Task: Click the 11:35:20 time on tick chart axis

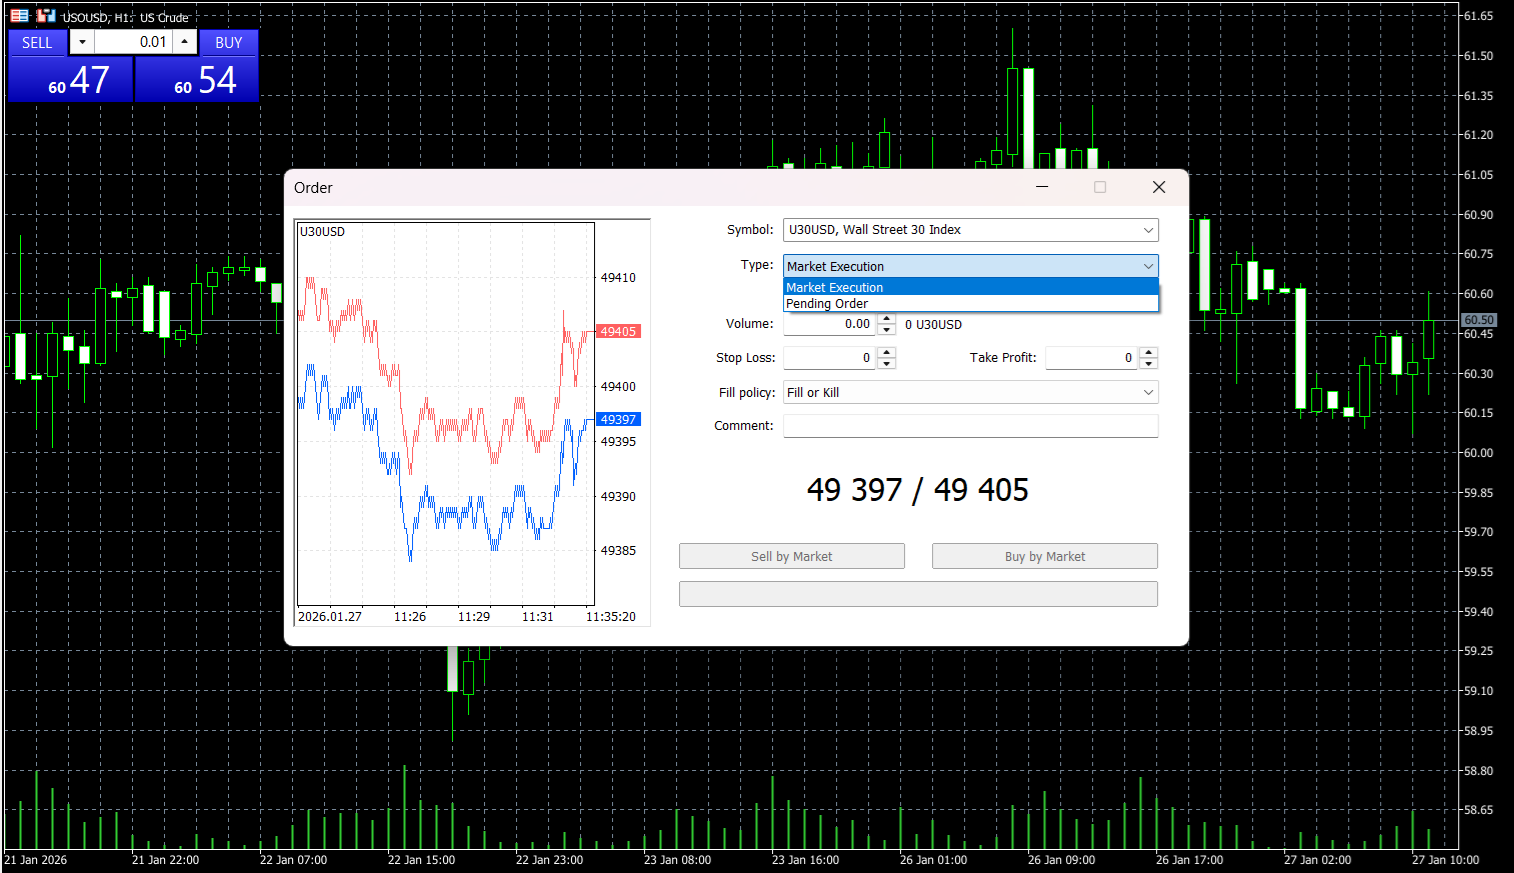Action: [x=611, y=617]
